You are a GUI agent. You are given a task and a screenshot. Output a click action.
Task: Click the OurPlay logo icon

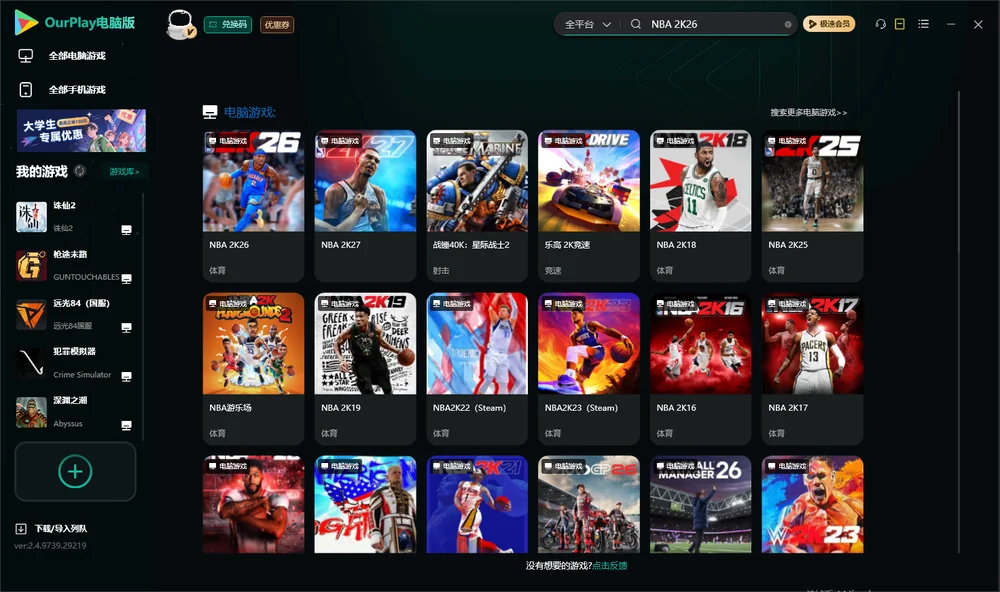click(x=26, y=22)
